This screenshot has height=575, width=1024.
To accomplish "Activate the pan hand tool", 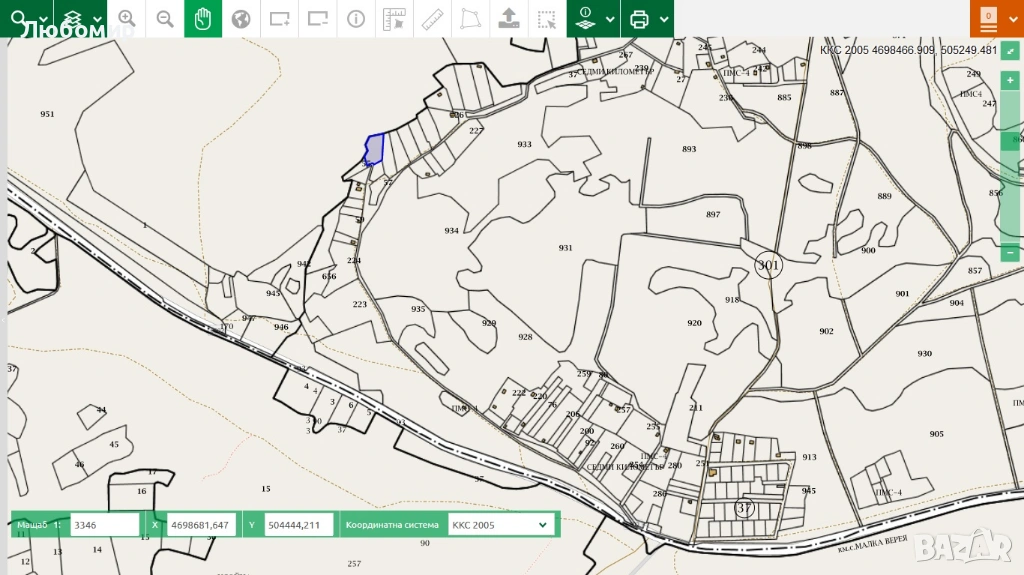I will (x=203, y=19).
